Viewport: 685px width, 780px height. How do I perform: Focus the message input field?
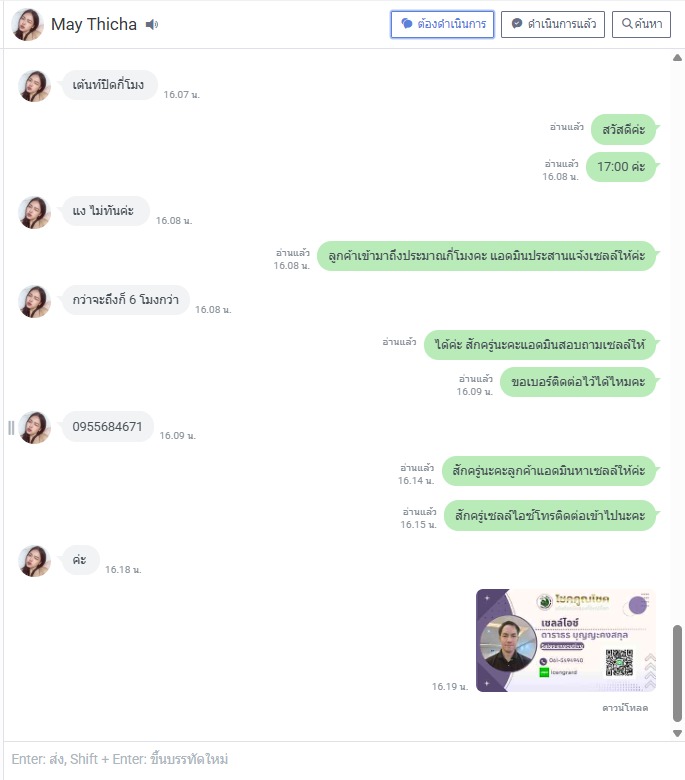pyautogui.click(x=342, y=759)
